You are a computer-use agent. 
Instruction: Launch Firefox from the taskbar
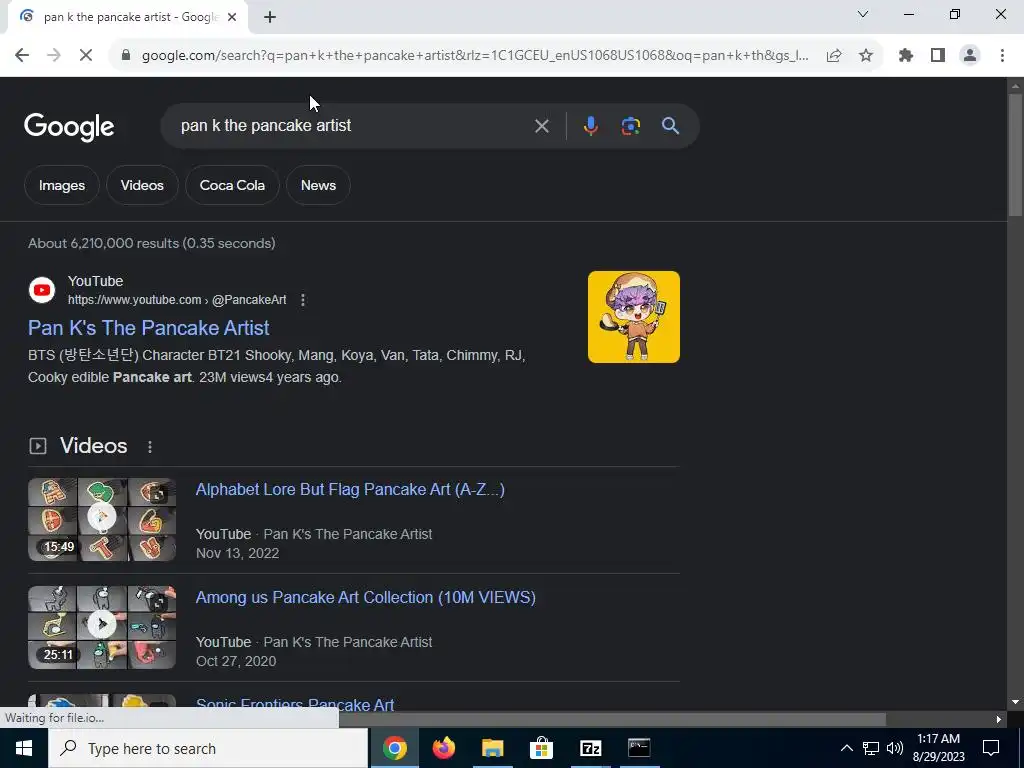[443, 748]
